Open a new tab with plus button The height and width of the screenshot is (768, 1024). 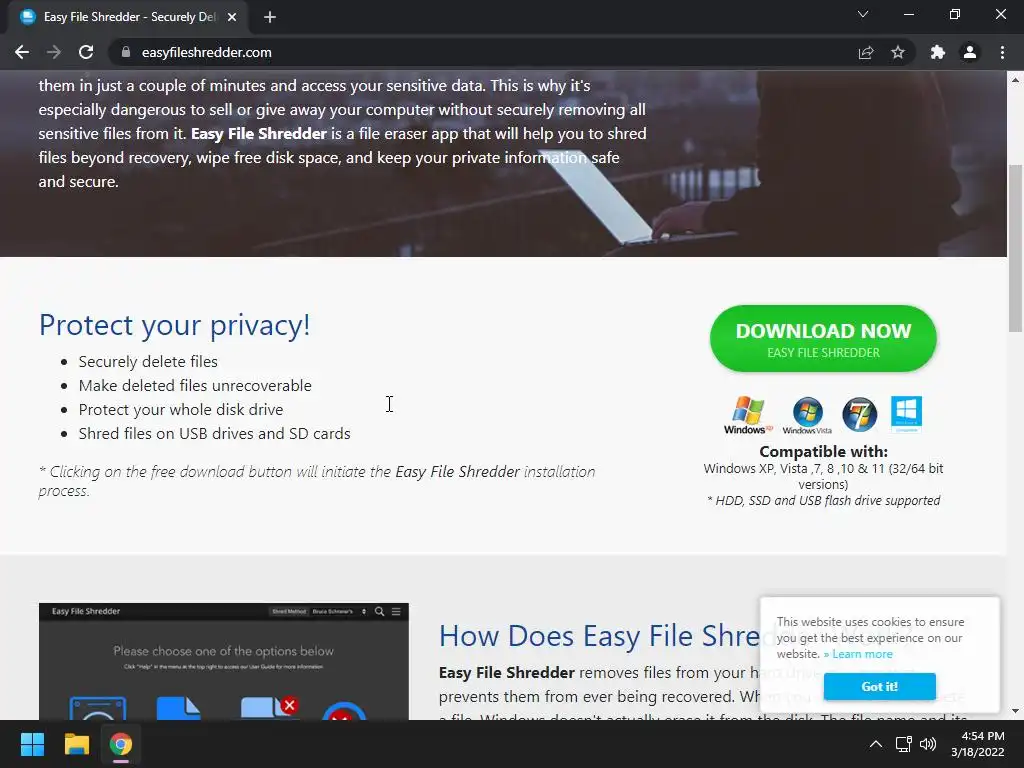[x=270, y=17]
